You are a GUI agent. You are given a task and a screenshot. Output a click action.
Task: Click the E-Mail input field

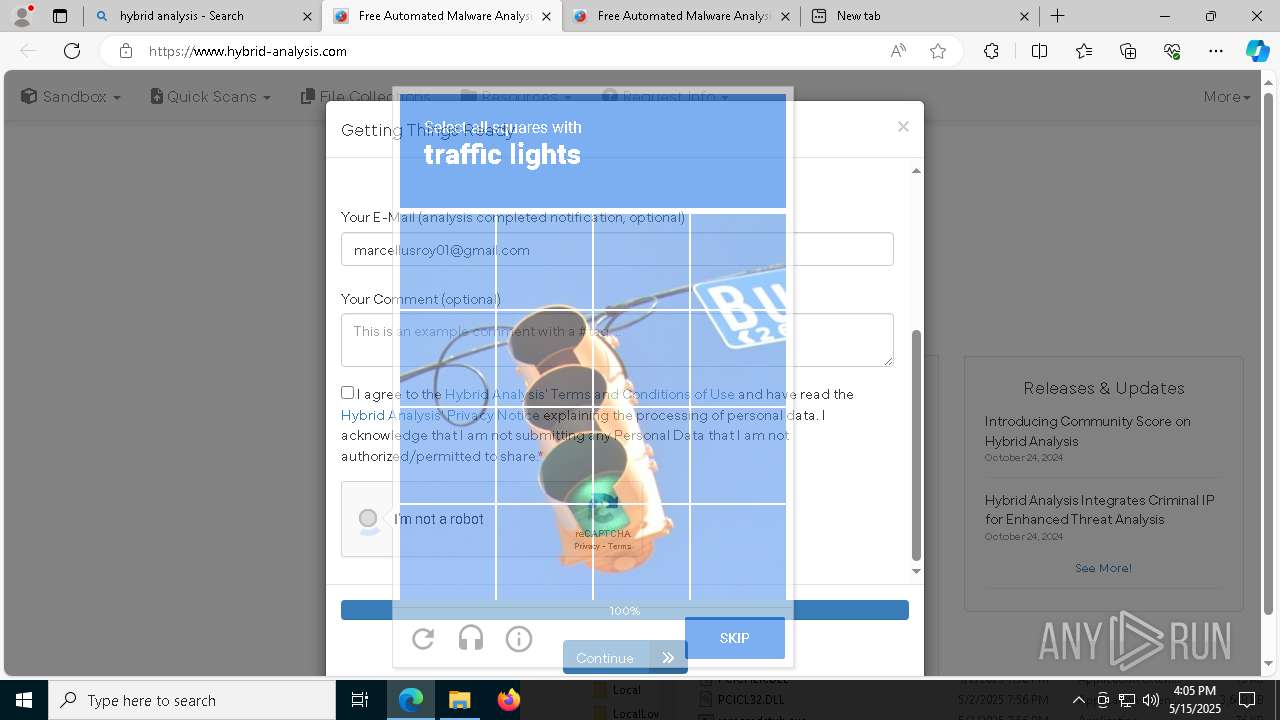coord(617,250)
